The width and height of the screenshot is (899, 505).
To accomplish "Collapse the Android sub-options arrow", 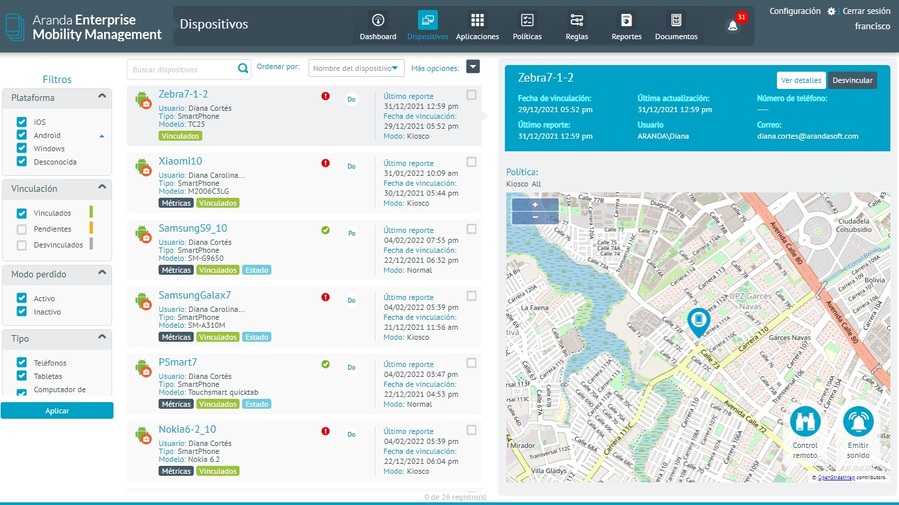I will 102,136.
